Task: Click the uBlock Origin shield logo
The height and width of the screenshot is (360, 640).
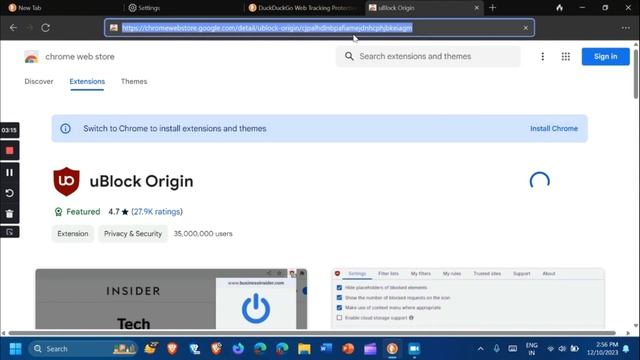Action: pyautogui.click(x=66, y=181)
